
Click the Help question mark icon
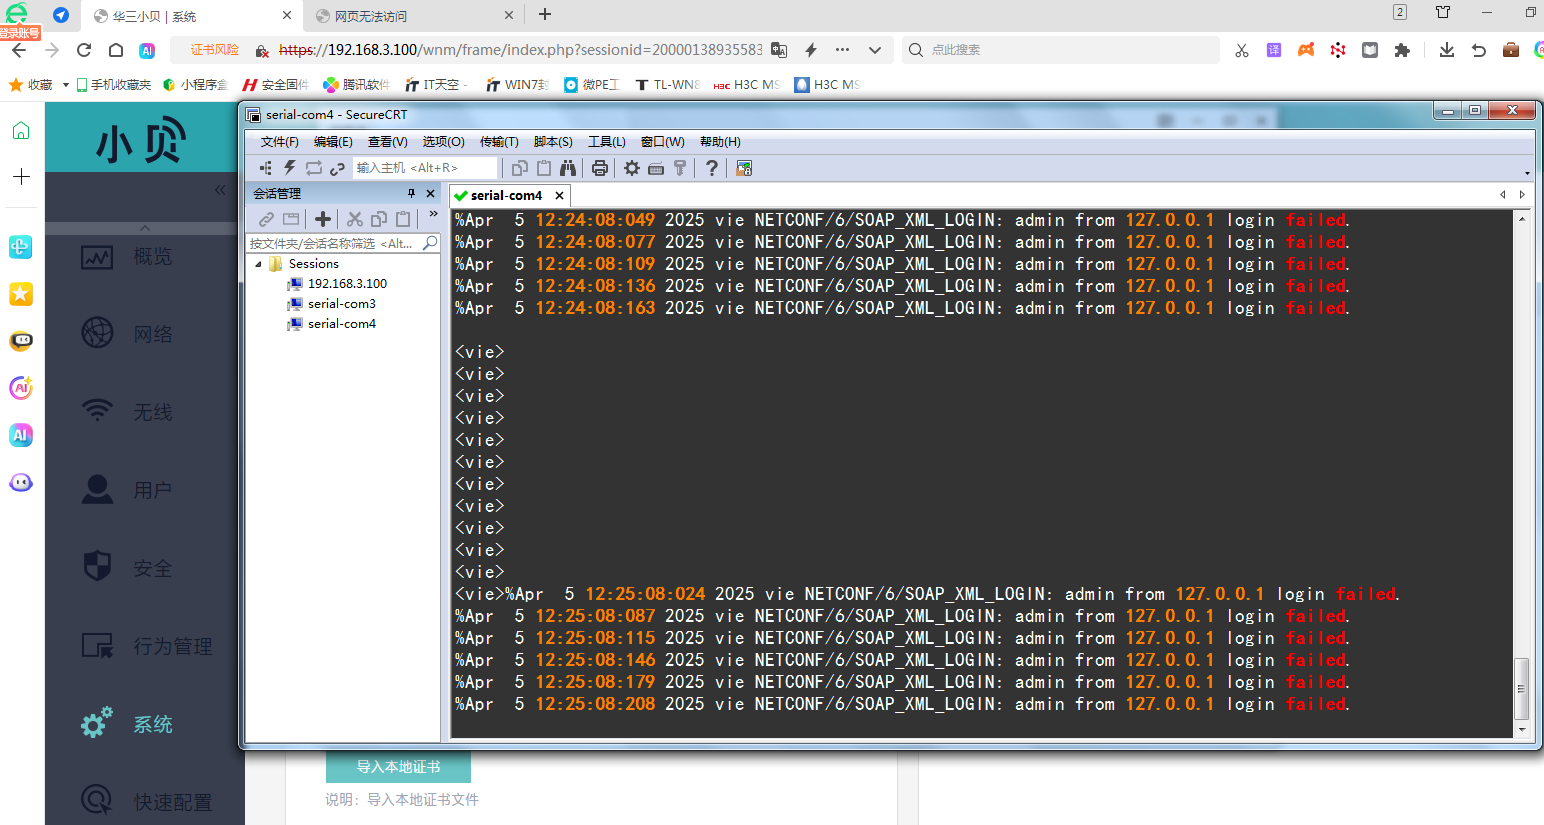pos(711,168)
